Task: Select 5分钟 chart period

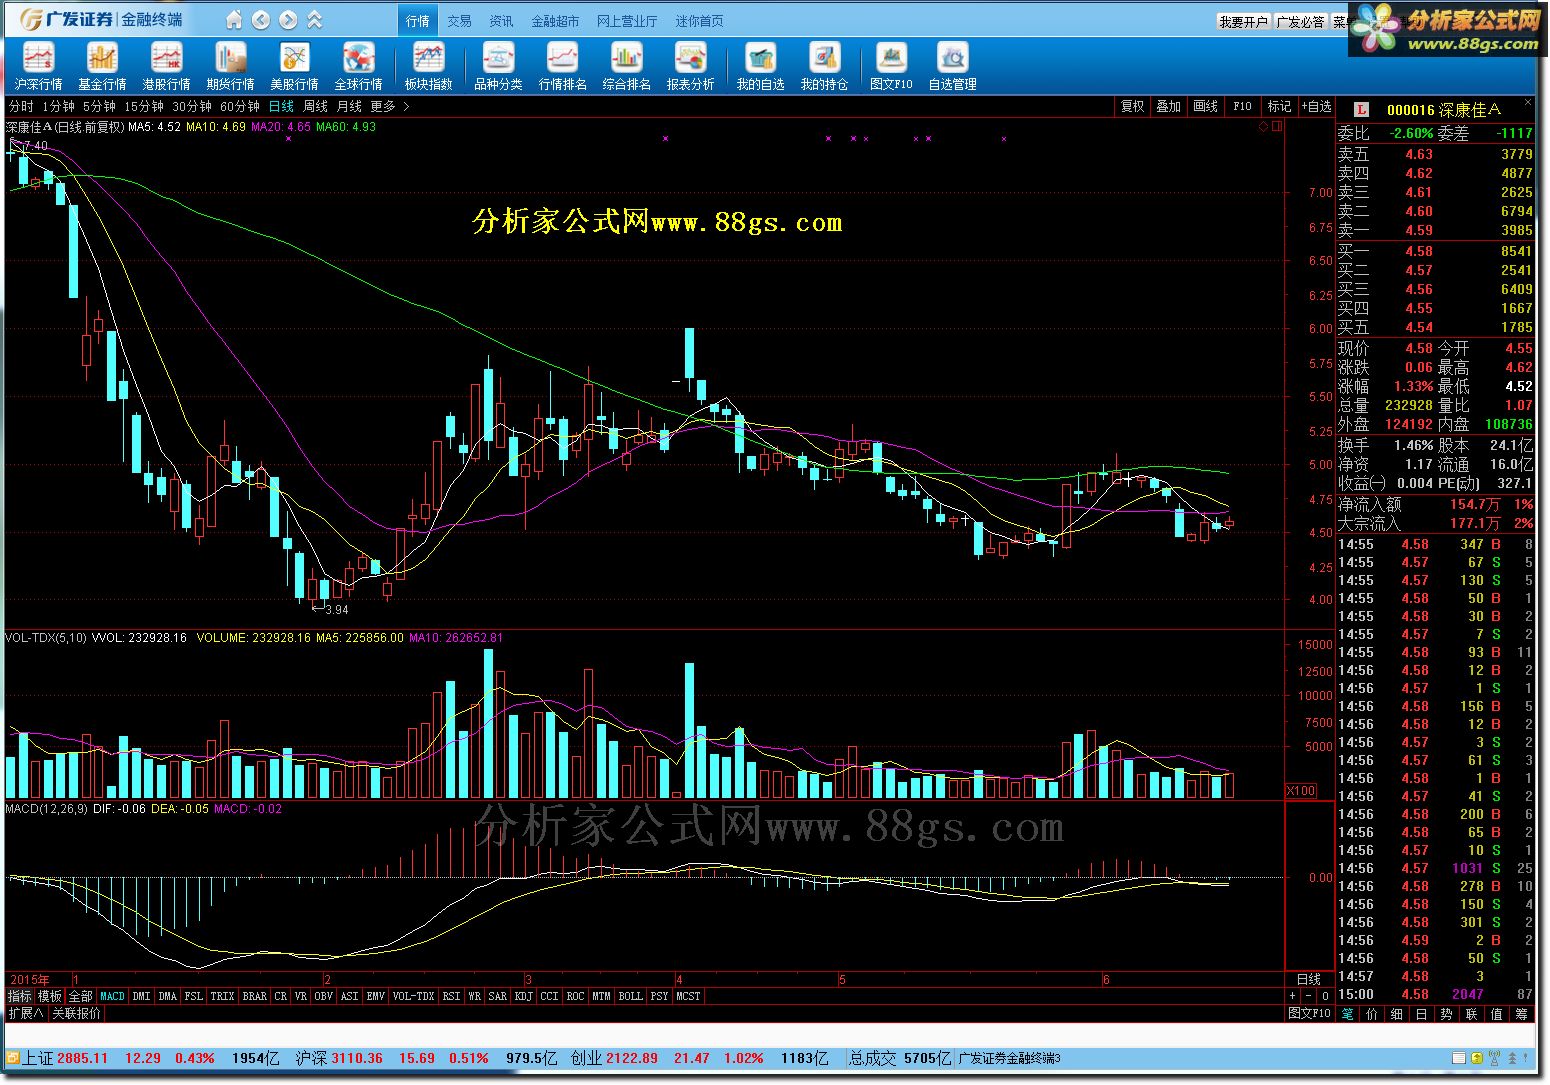Action: pos(99,106)
